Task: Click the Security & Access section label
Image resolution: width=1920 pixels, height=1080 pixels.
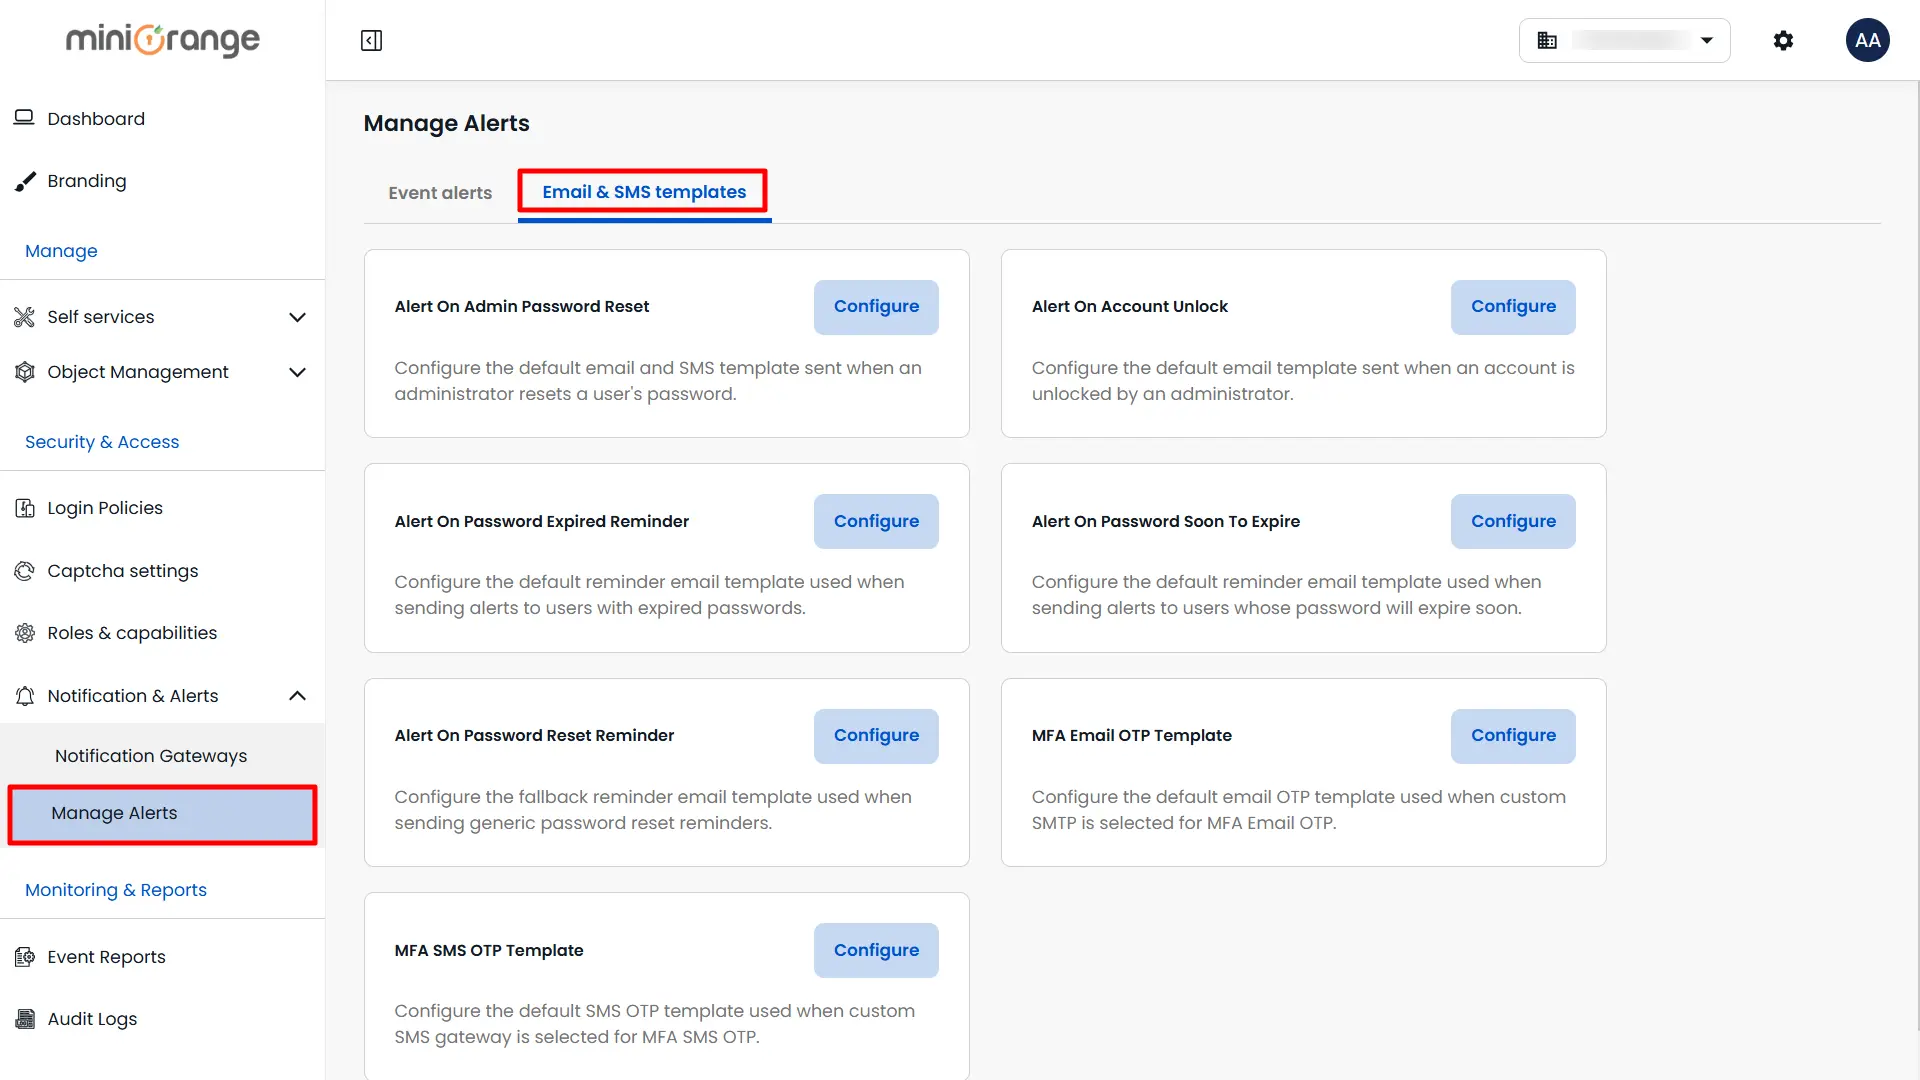Action: [102, 442]
